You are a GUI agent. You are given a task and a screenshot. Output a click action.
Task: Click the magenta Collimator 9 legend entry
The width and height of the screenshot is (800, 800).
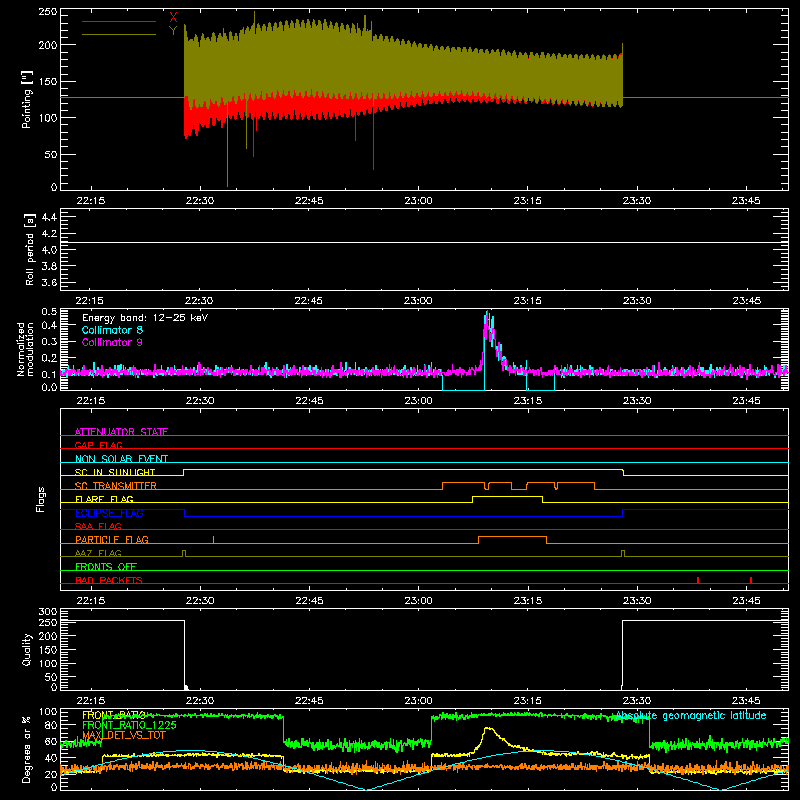click(112, 342)
